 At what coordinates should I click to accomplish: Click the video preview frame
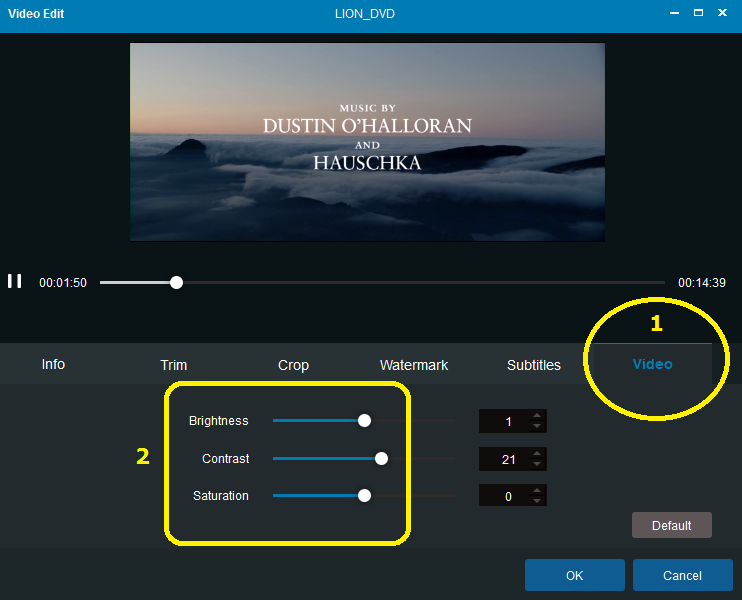367,142
